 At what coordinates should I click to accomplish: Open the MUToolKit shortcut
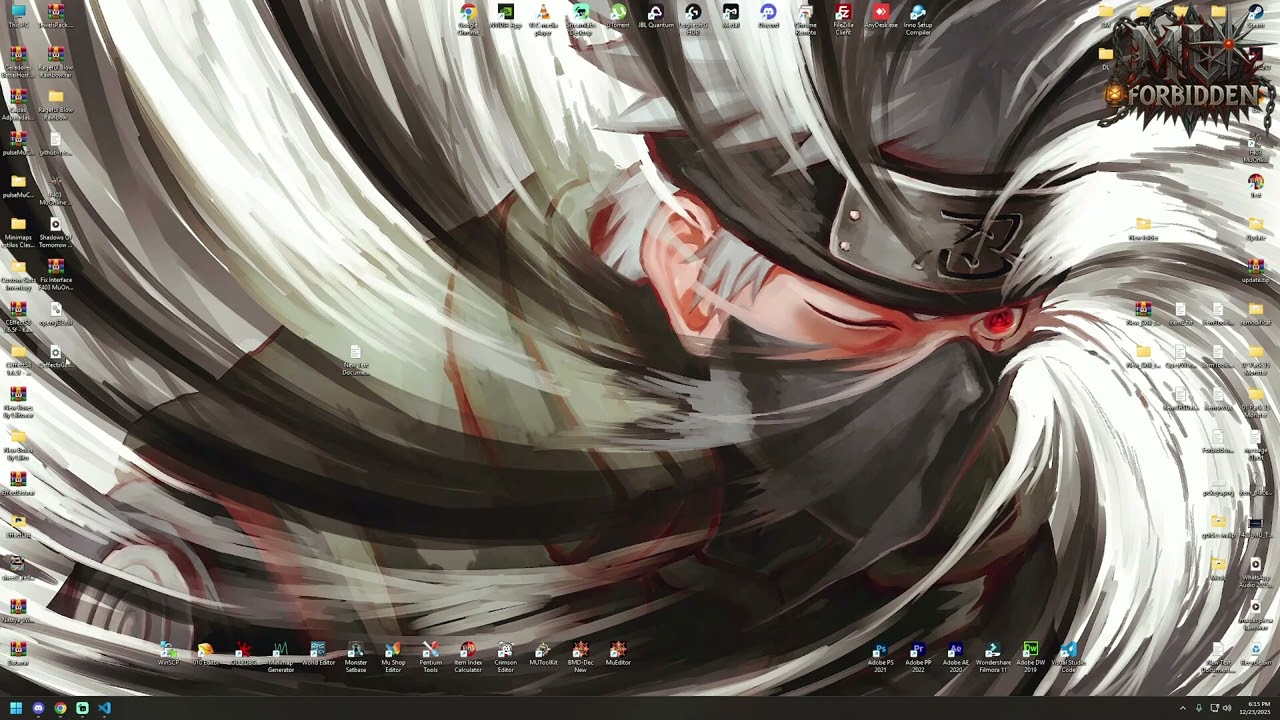(543, 655)
